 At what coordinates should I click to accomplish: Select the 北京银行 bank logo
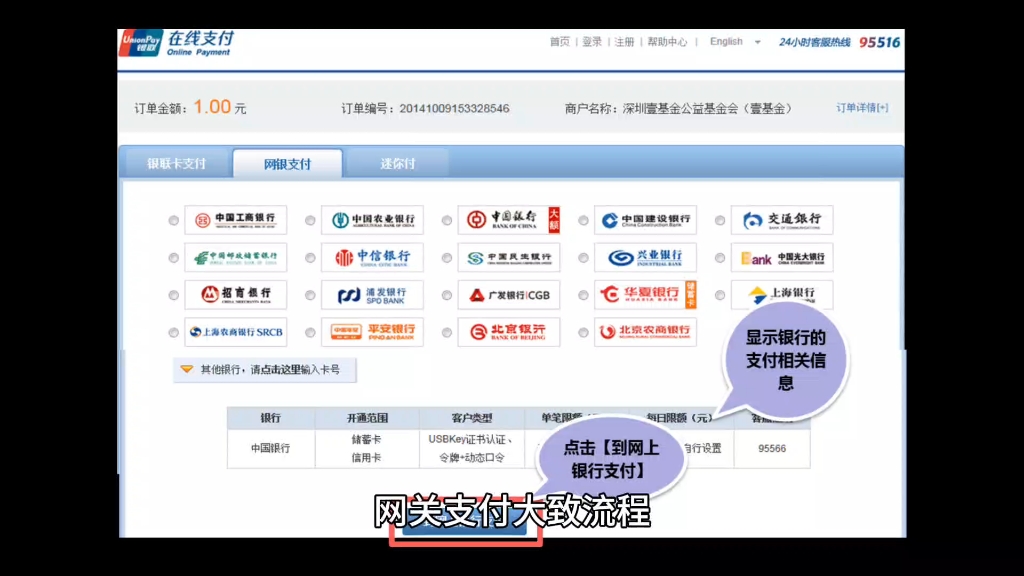coord(509,332)
